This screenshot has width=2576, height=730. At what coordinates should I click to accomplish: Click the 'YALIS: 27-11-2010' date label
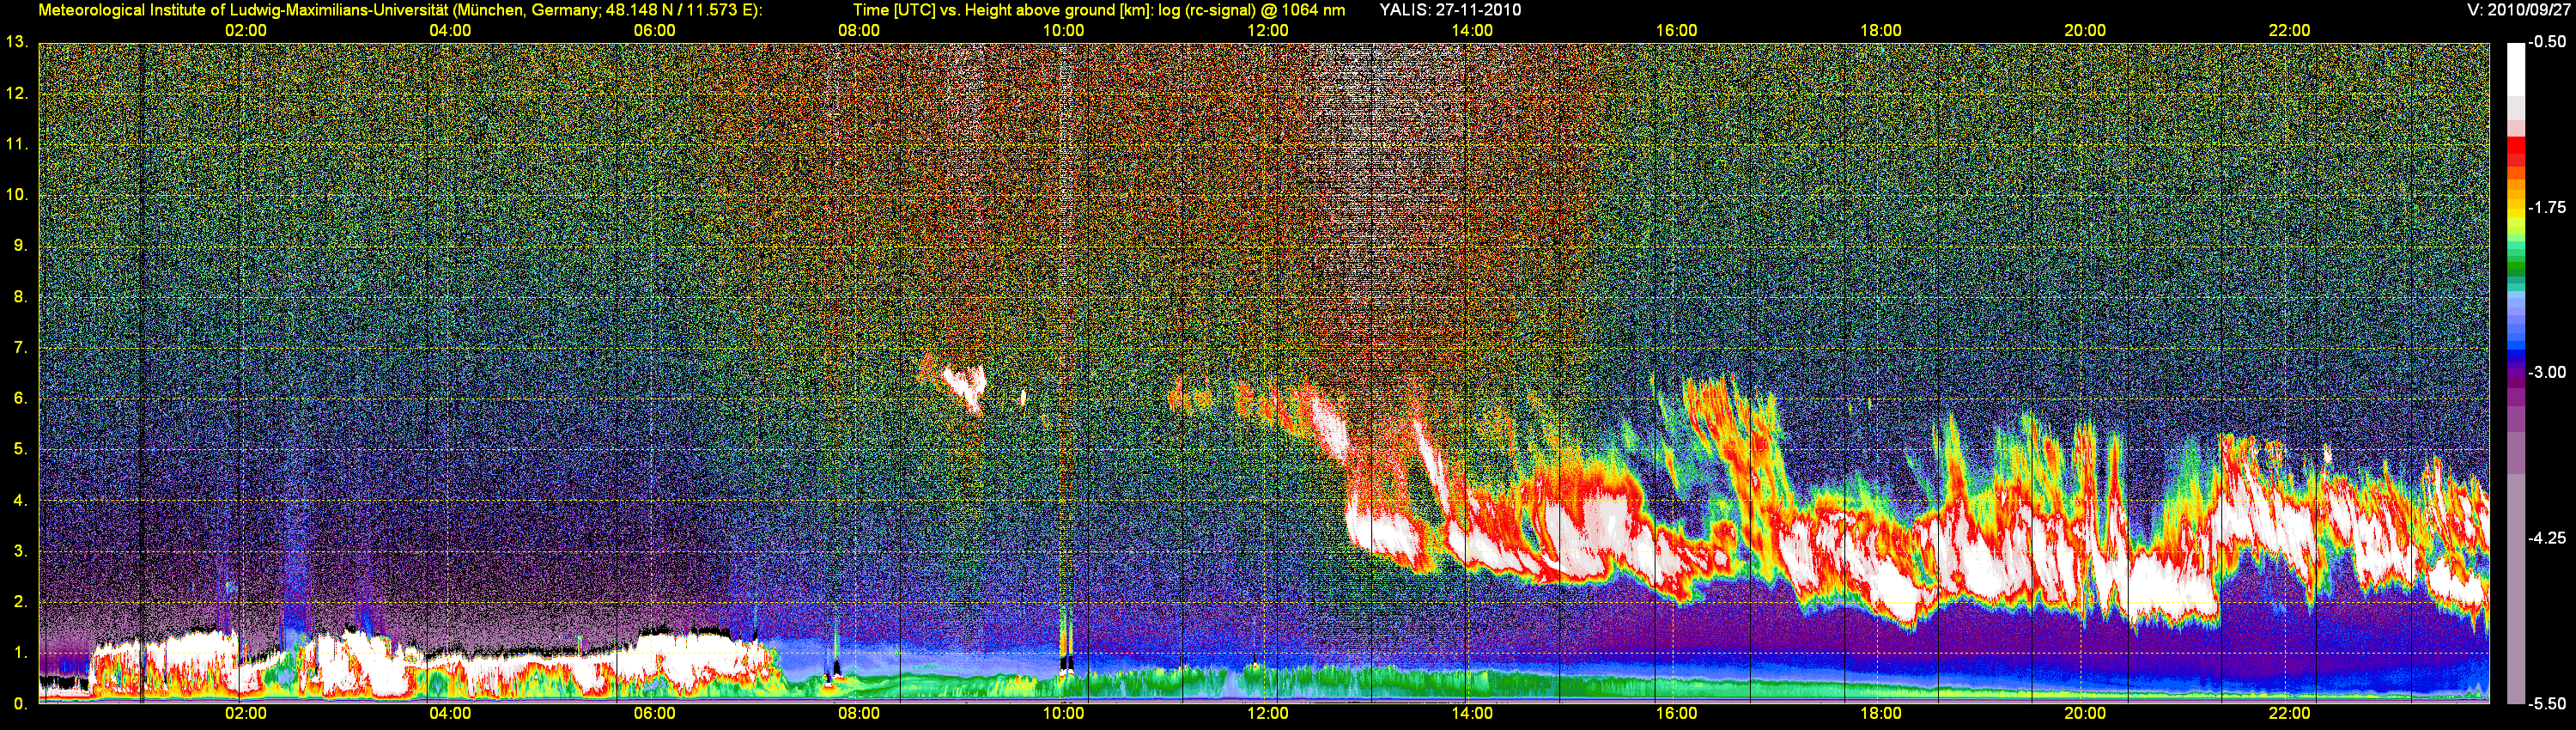[x=1450, y=10]
